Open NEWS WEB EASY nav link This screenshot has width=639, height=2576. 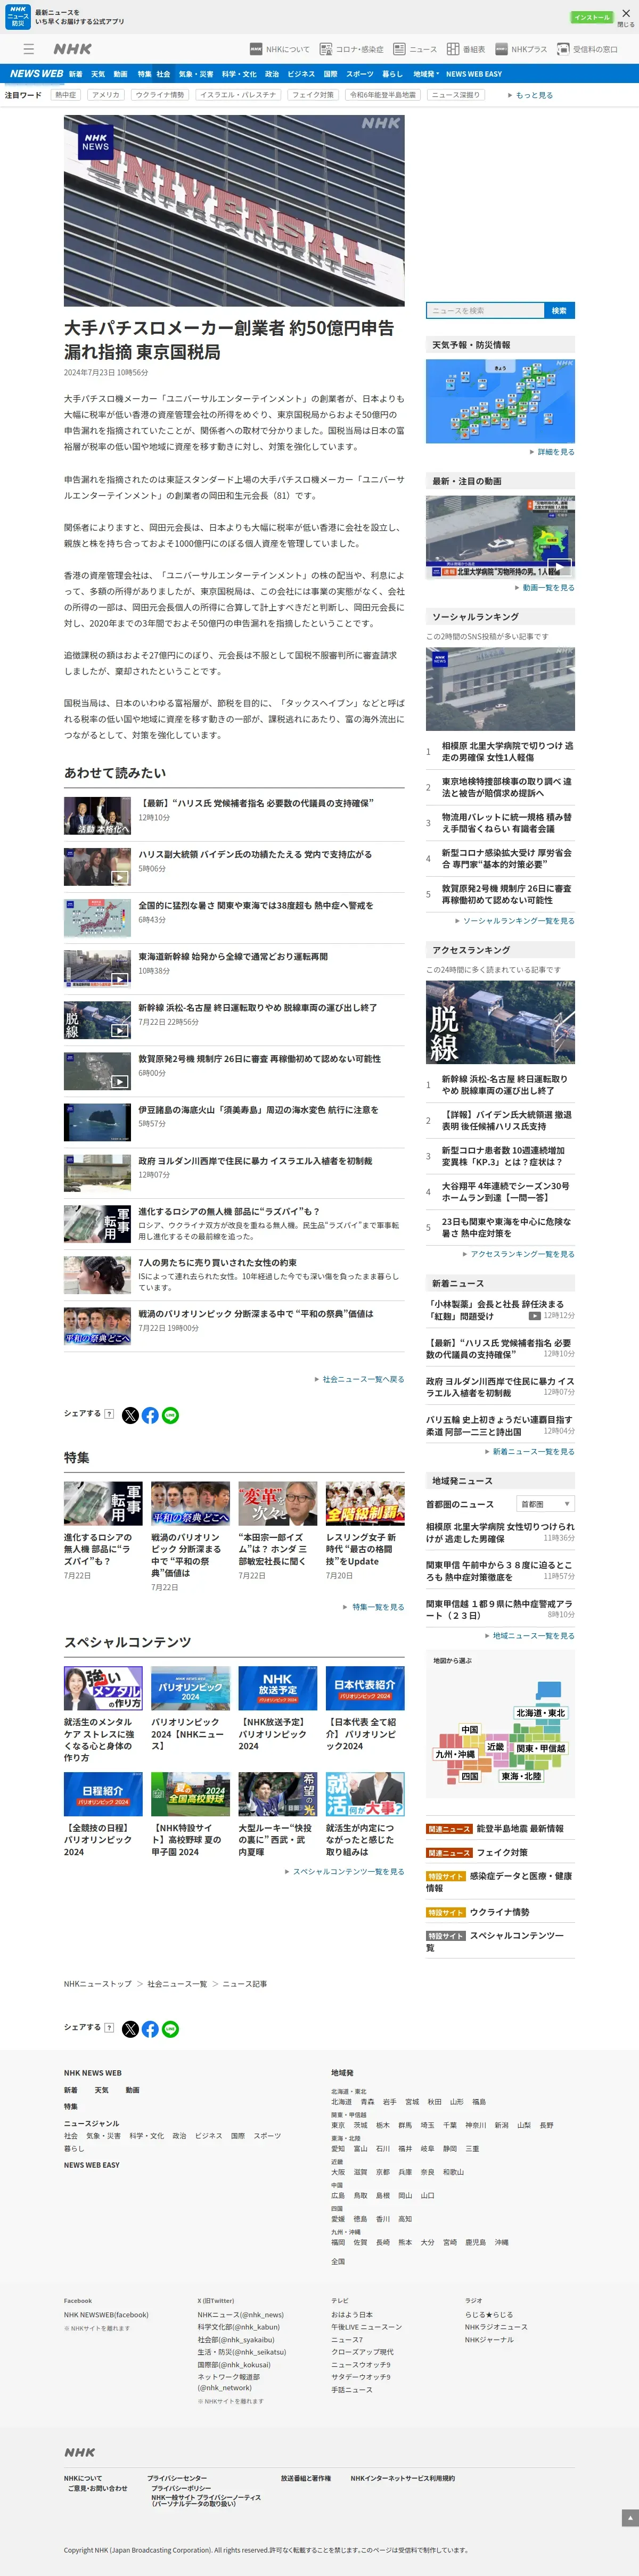[474, 74]
